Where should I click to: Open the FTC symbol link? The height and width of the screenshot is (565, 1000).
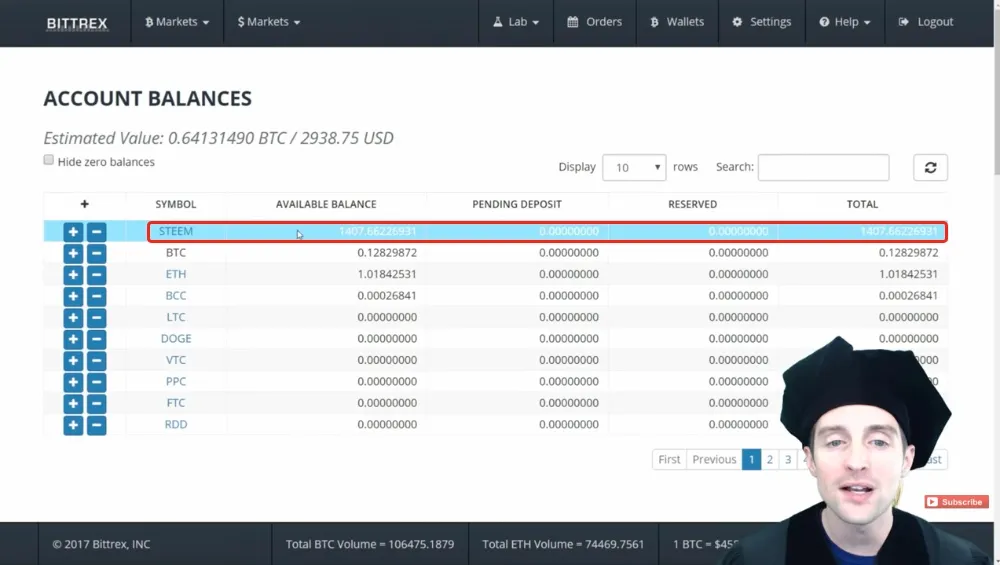click(x=176, y=403)
